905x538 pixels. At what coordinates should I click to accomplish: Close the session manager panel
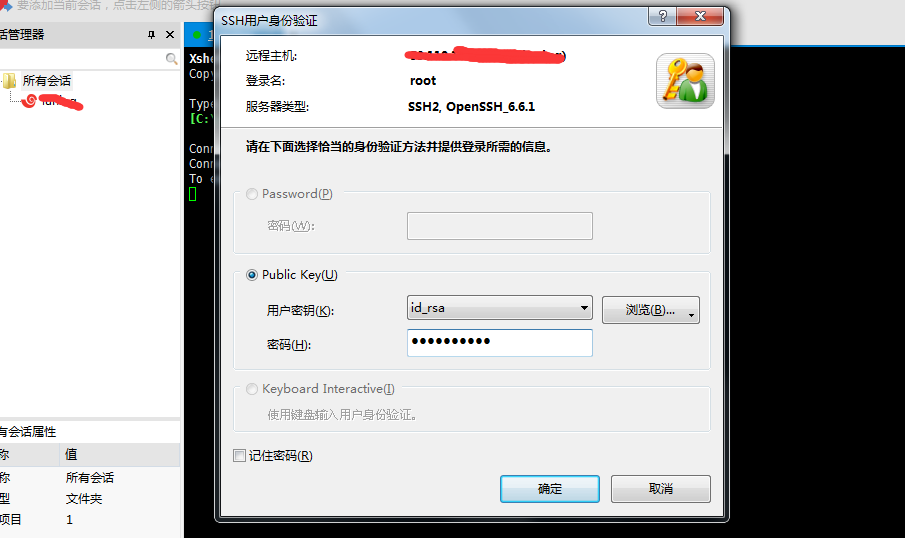coord(170,35)
